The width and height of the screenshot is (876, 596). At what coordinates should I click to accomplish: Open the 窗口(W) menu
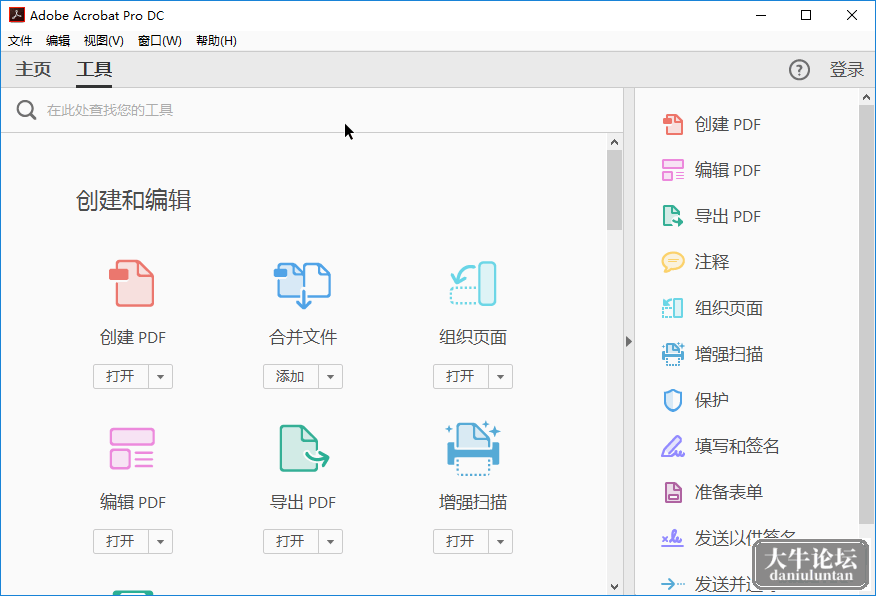click(x=160, y=41)
